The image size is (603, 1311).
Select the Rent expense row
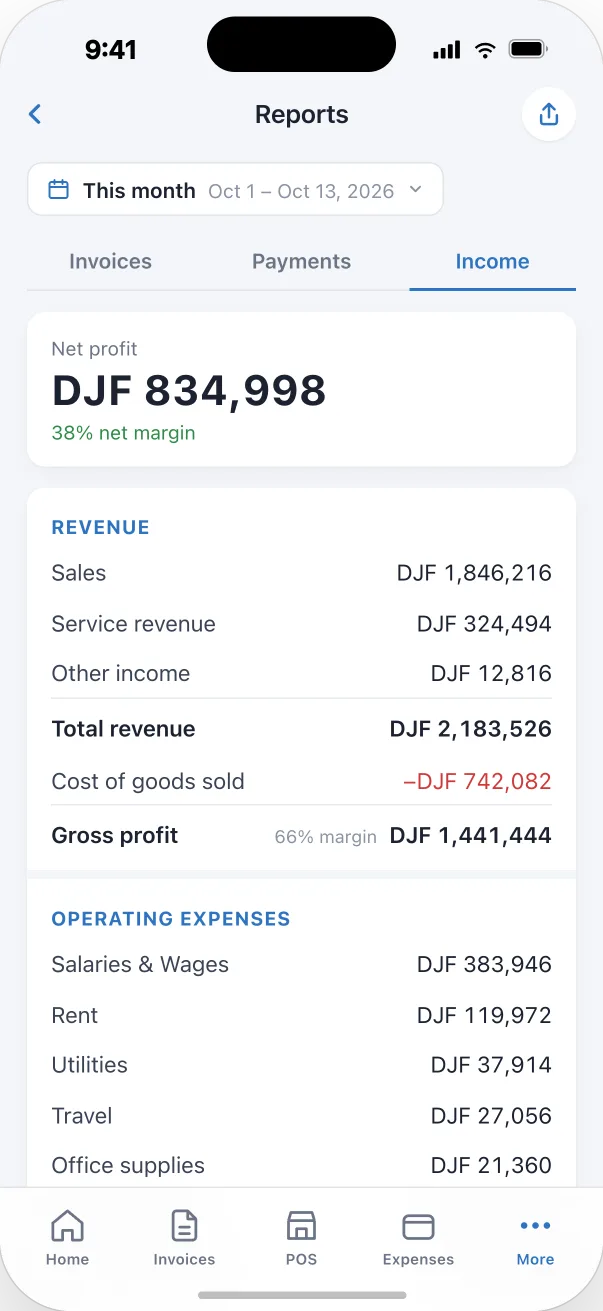pyautogui.click(x=301, y=1016)
